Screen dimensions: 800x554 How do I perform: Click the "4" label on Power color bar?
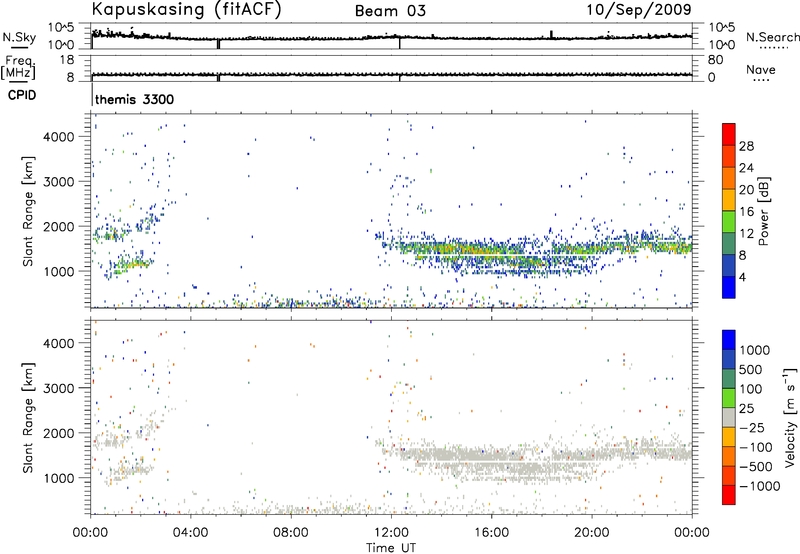(x=743, y=277)
